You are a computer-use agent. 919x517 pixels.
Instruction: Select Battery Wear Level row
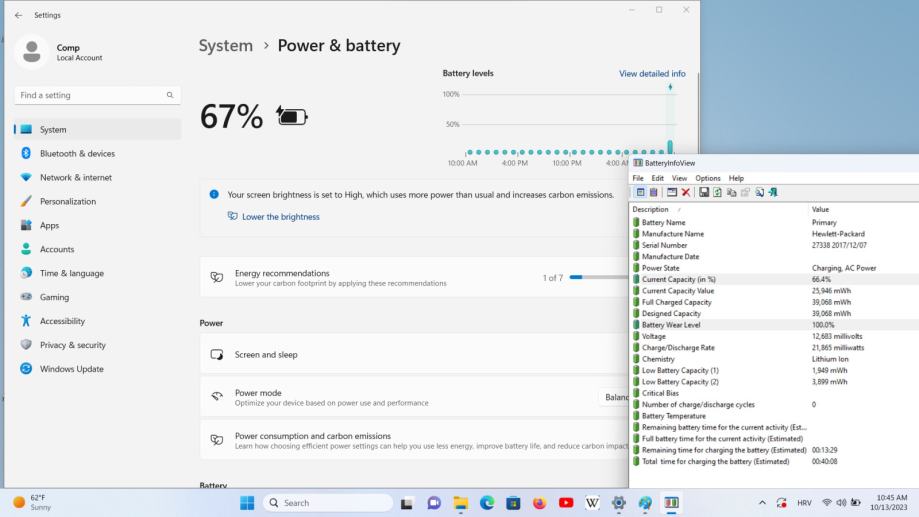coord(774,325)
